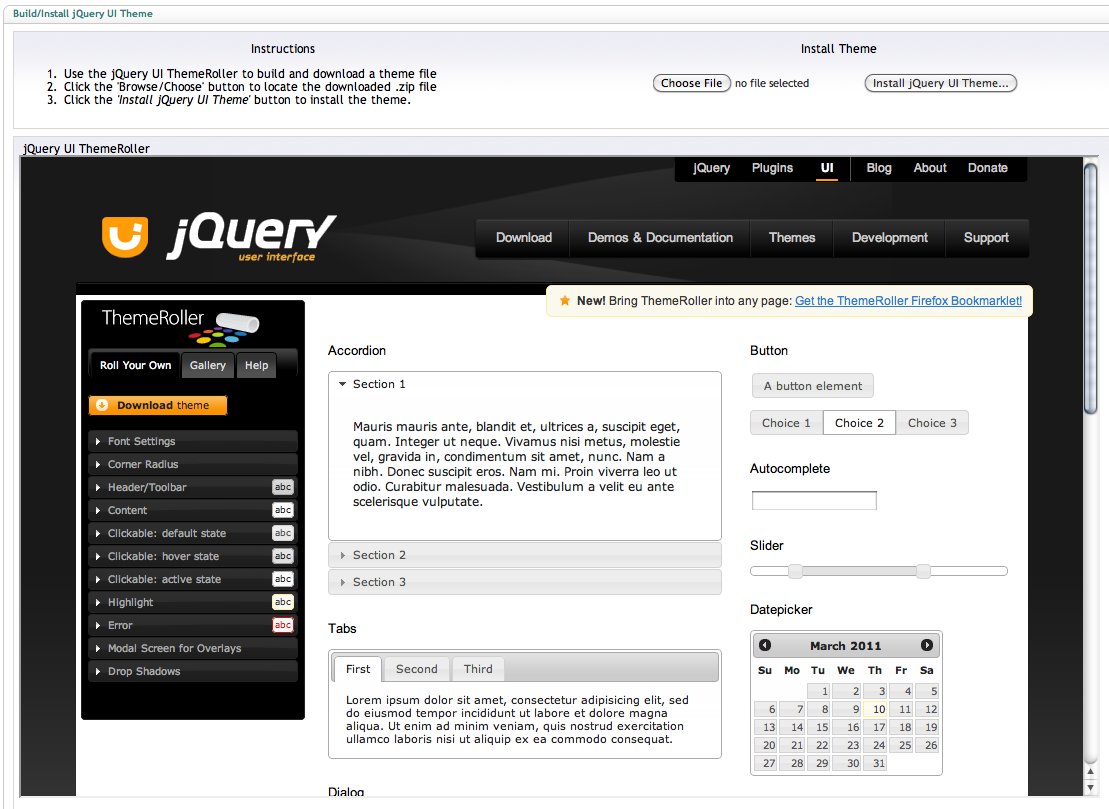Viewport: 1109px width, 809px height.
Task: Go to previous month in datepicker
Action: tap(765, 645)
